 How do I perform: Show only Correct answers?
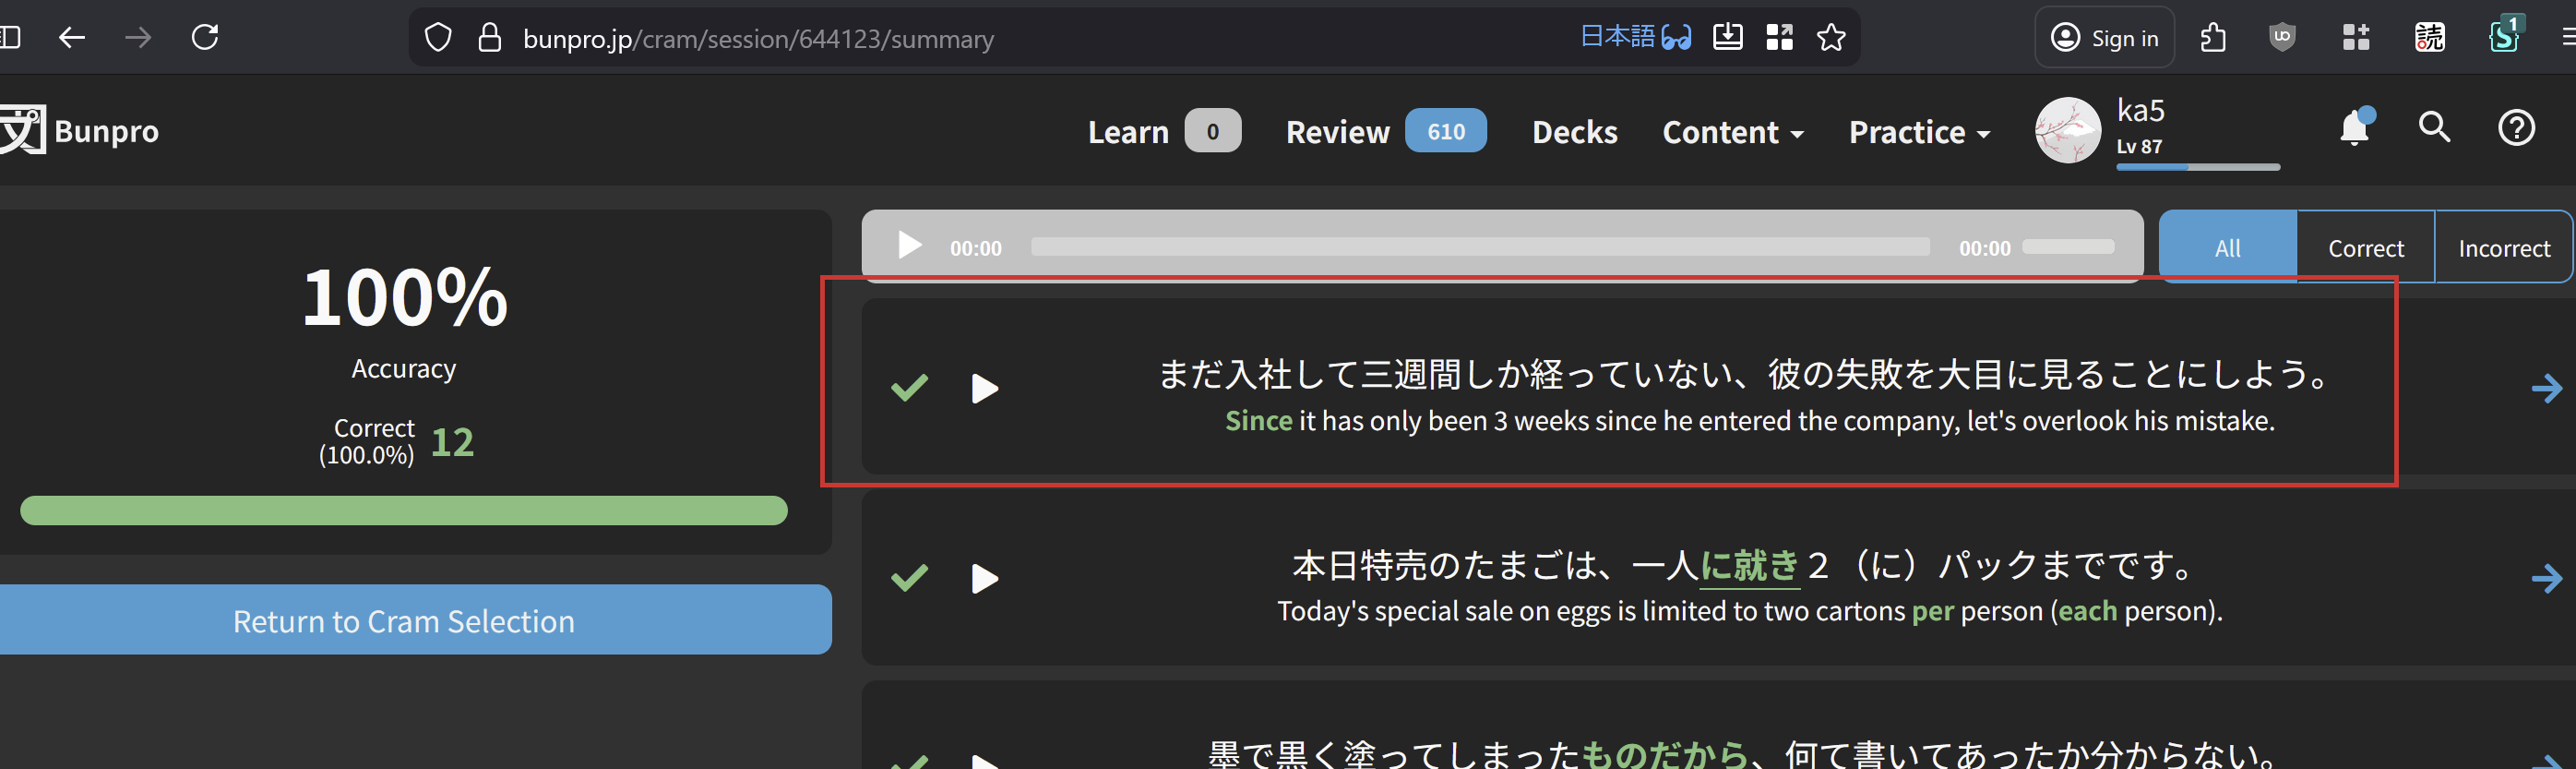point(2365,248)
